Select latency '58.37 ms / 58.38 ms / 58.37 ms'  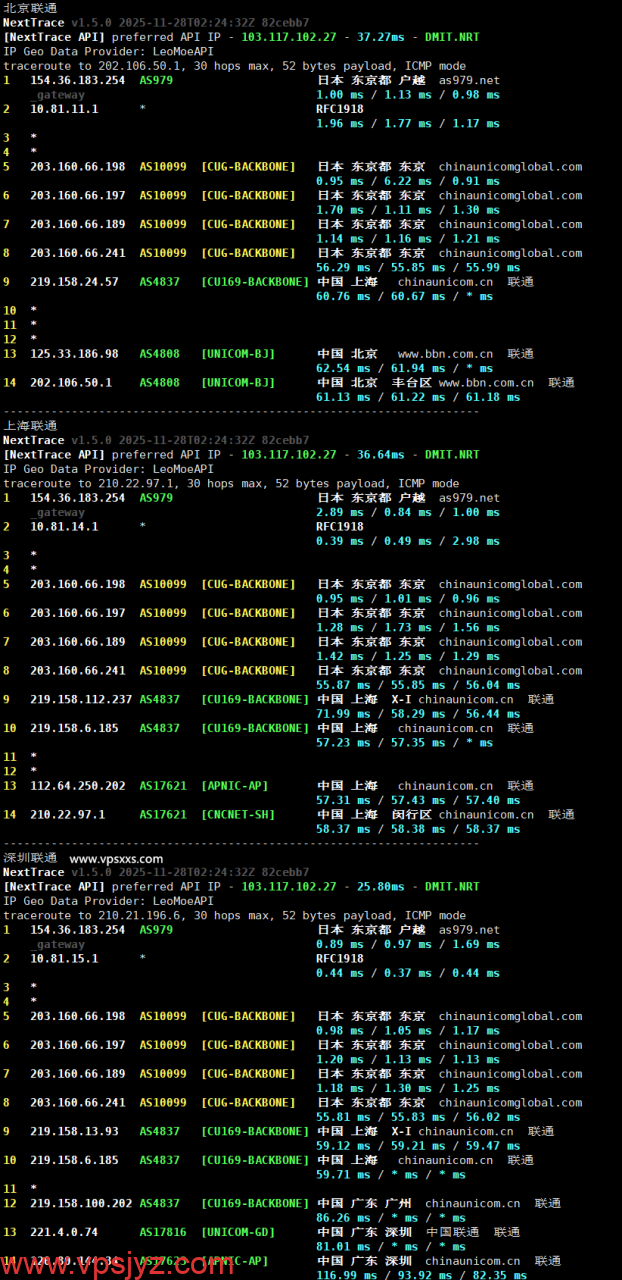coord(418,829)
